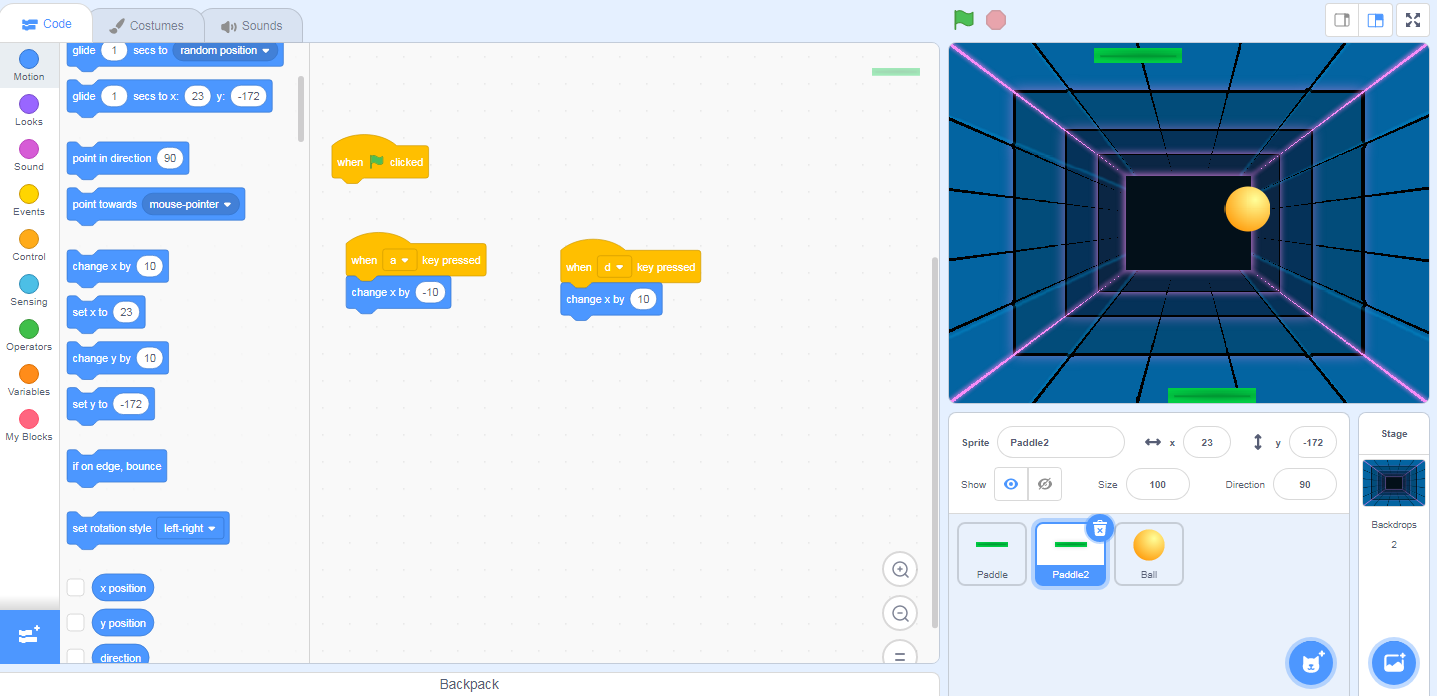The height and width of the screenshot is (696, 1437).
Task: Click the sprite Direction field
Action: point(1305,484)
